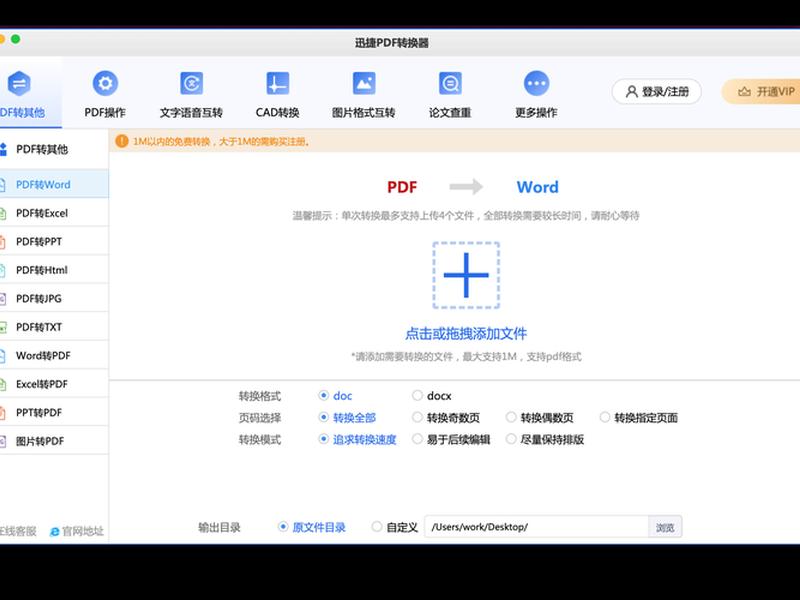The width and height of the screenshot is (800, 600).
Task: Select PDF转Html in sidebar
Action: point(54,270)
